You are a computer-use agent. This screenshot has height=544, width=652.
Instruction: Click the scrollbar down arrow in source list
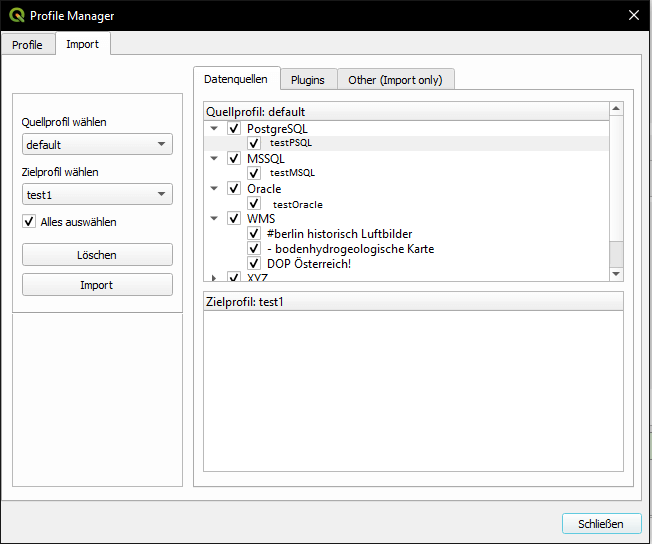click(616, 274)
